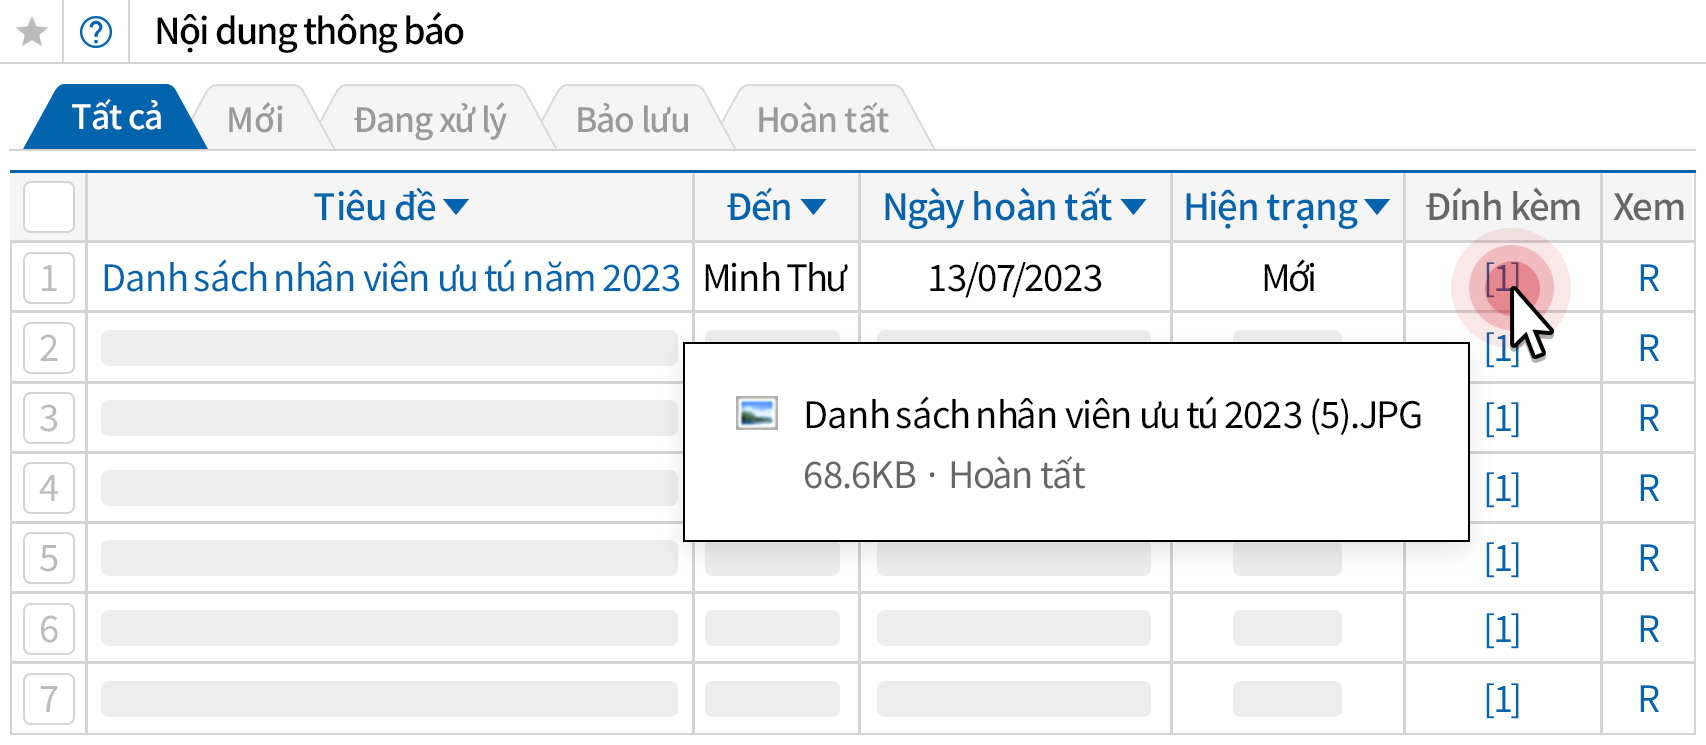Viewport: 1706px width, 745px height.
Task: Open attached file Danh sách nhân viên ưu tú 2023 (5).JPG
Action: (1112, 415)
